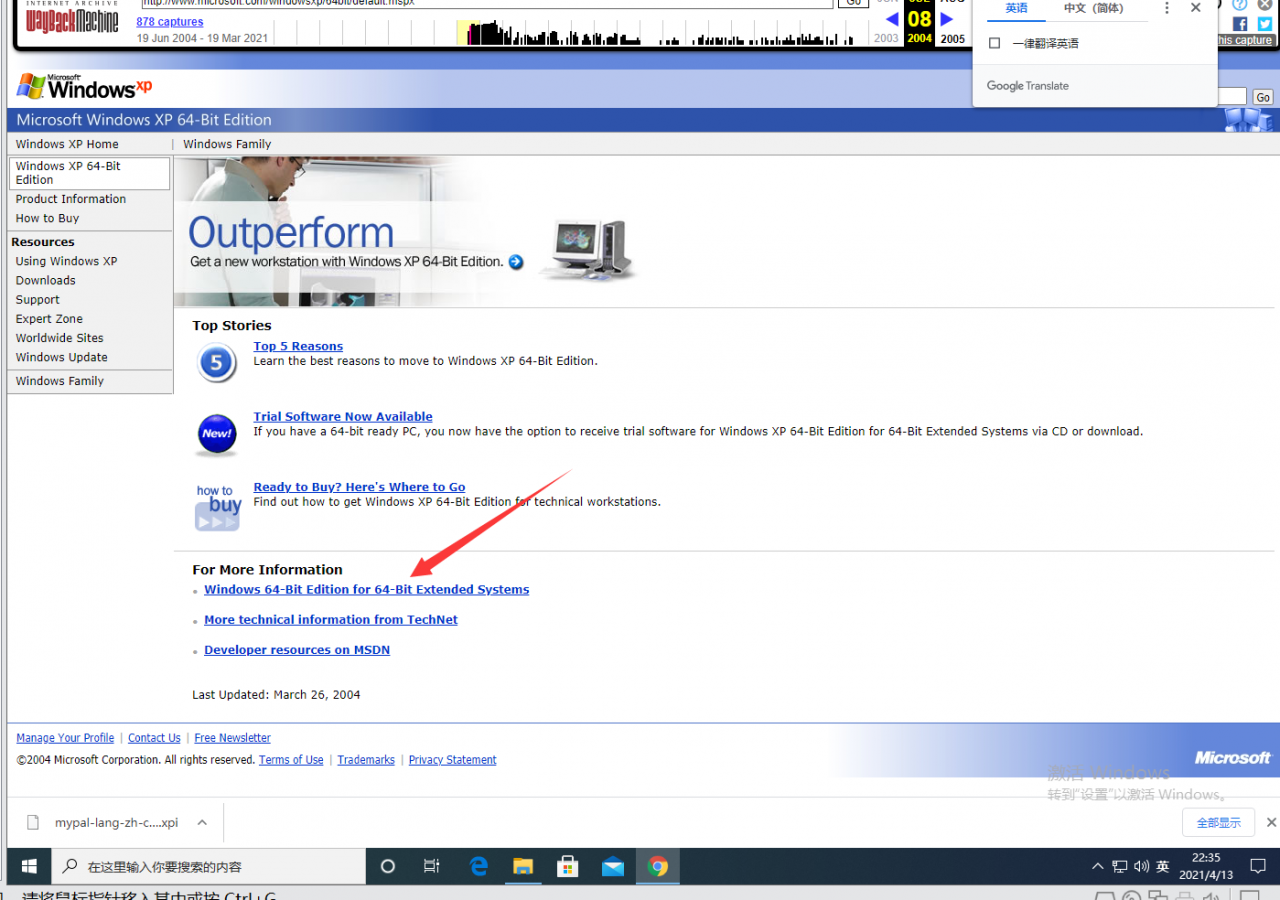1280x900 pixels.
Task: Open Microsoft Edge from the taskbar
Action: 479,866
